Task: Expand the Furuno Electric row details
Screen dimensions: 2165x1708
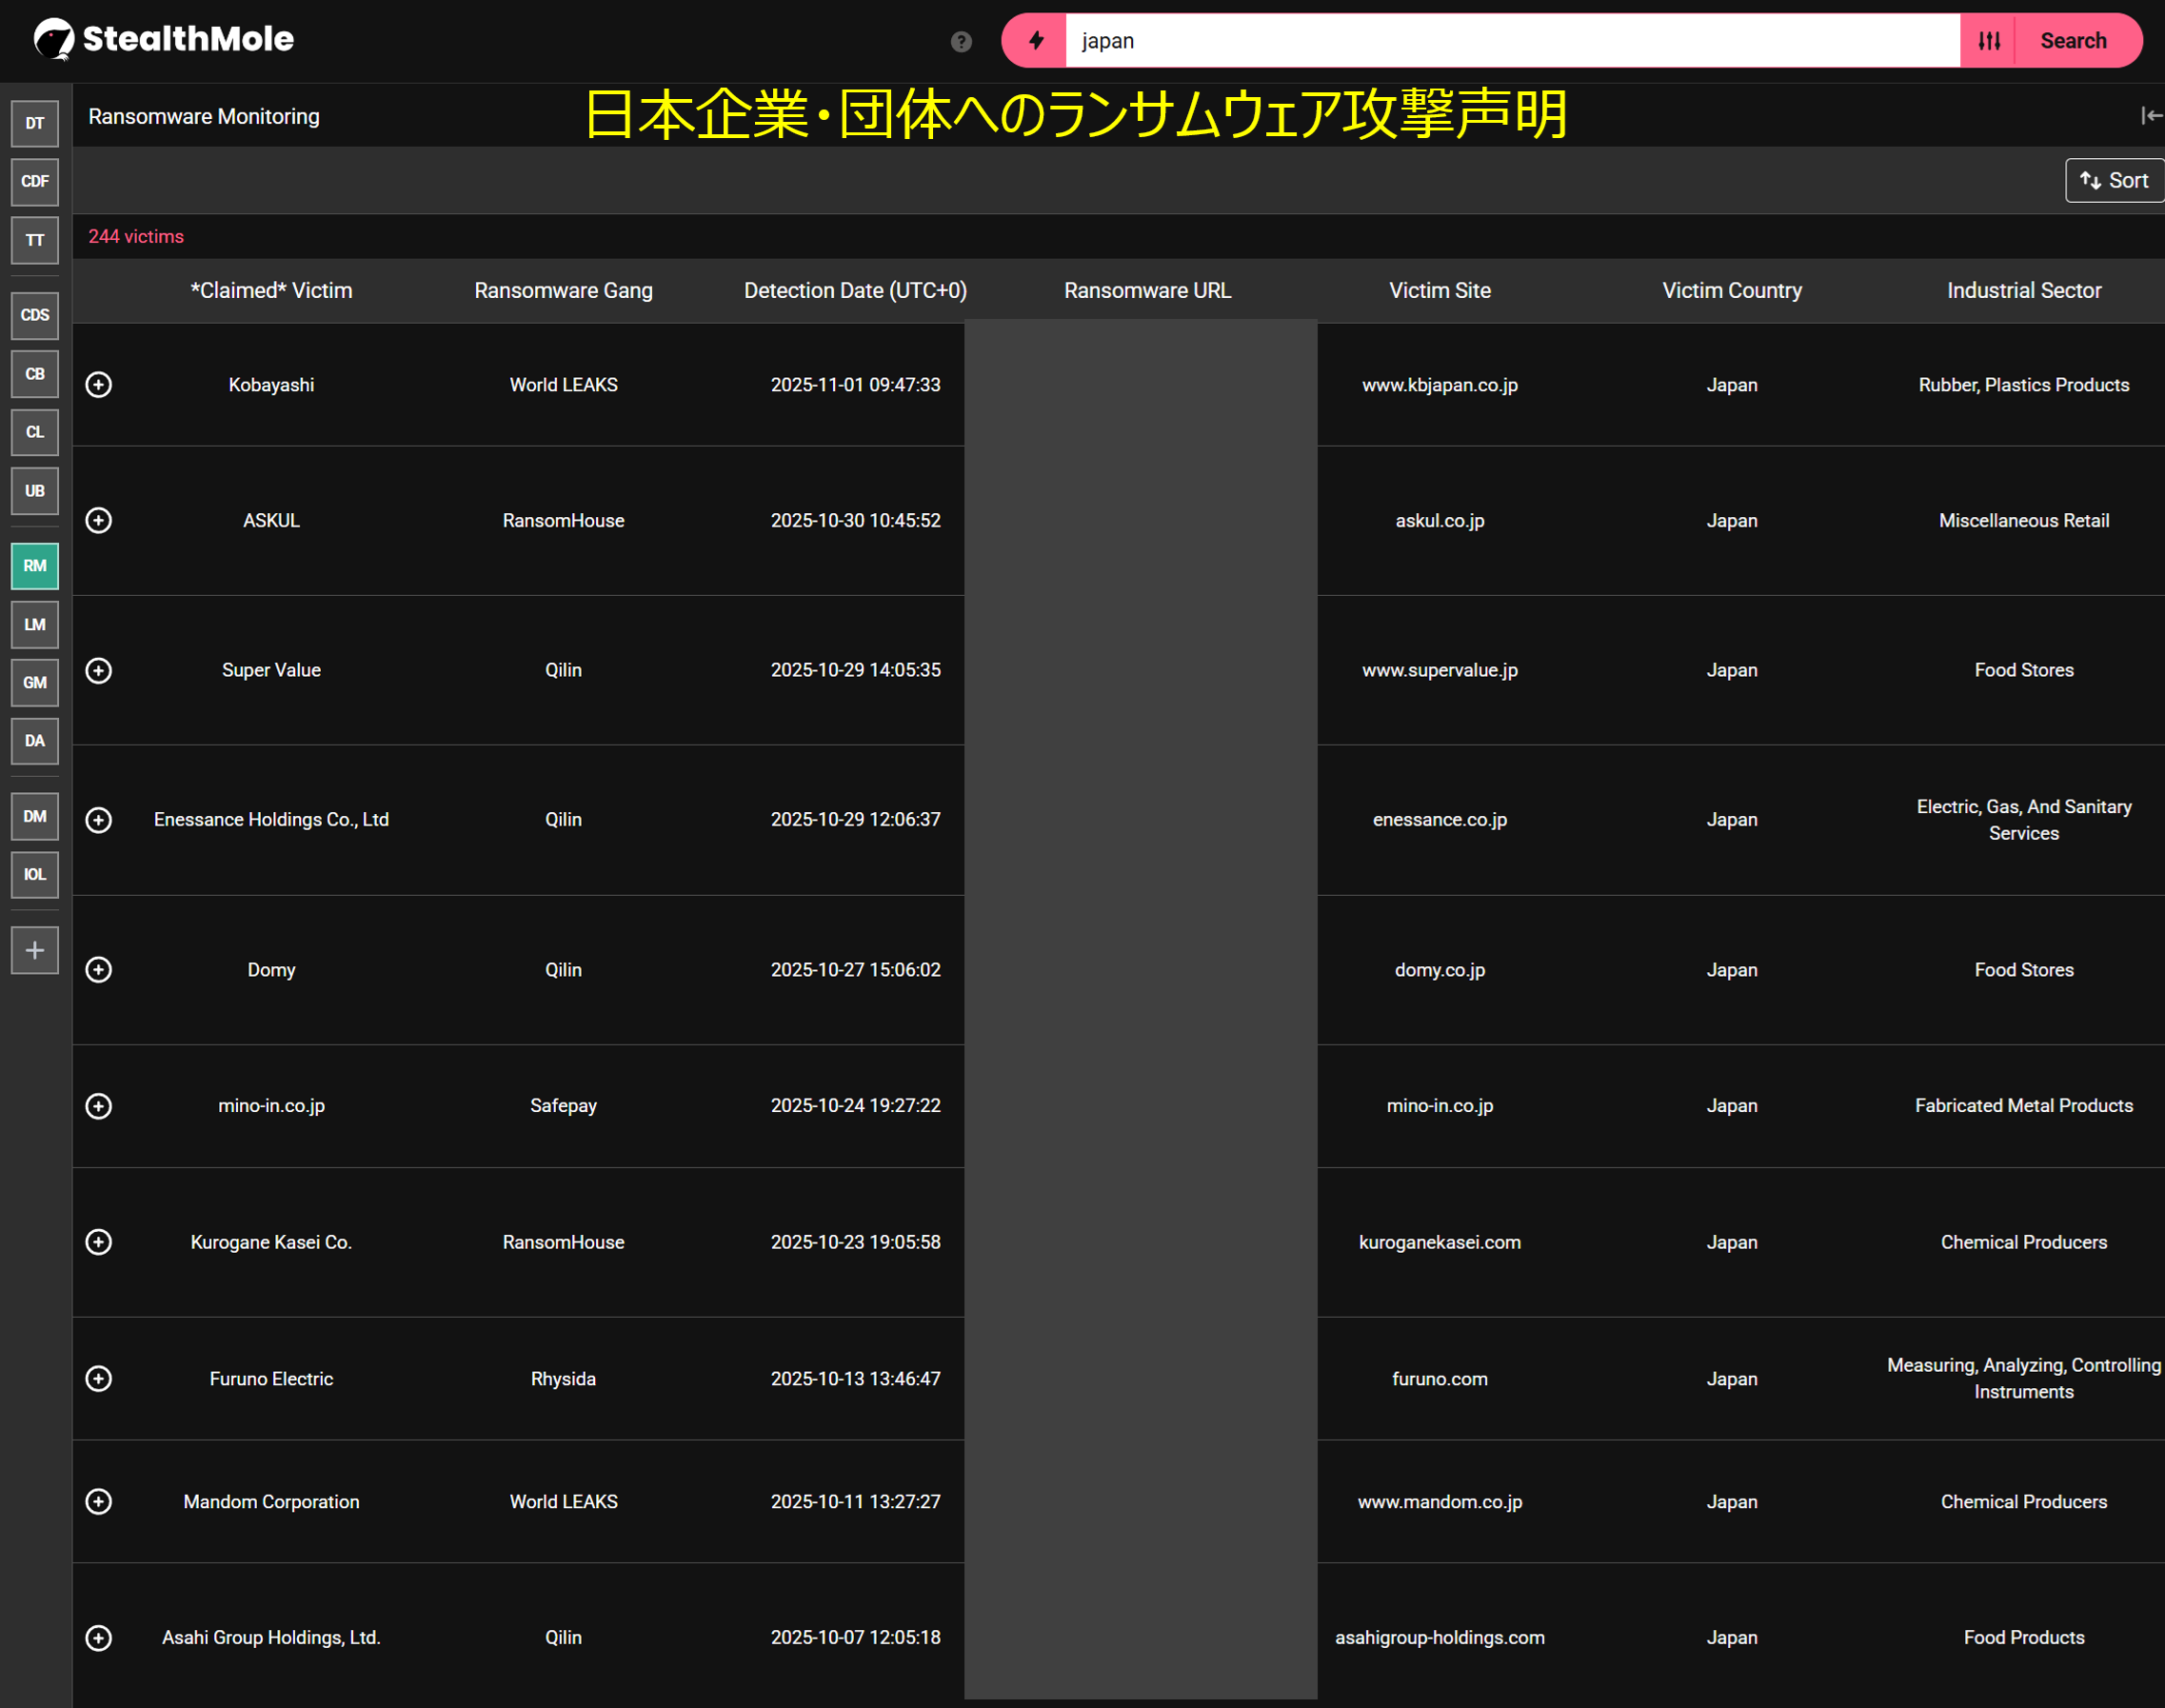Action: (99, 1379)
